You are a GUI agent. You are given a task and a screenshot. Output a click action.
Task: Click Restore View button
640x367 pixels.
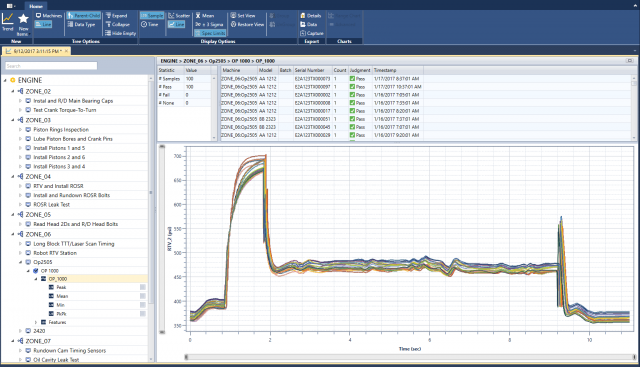point(247,24)
